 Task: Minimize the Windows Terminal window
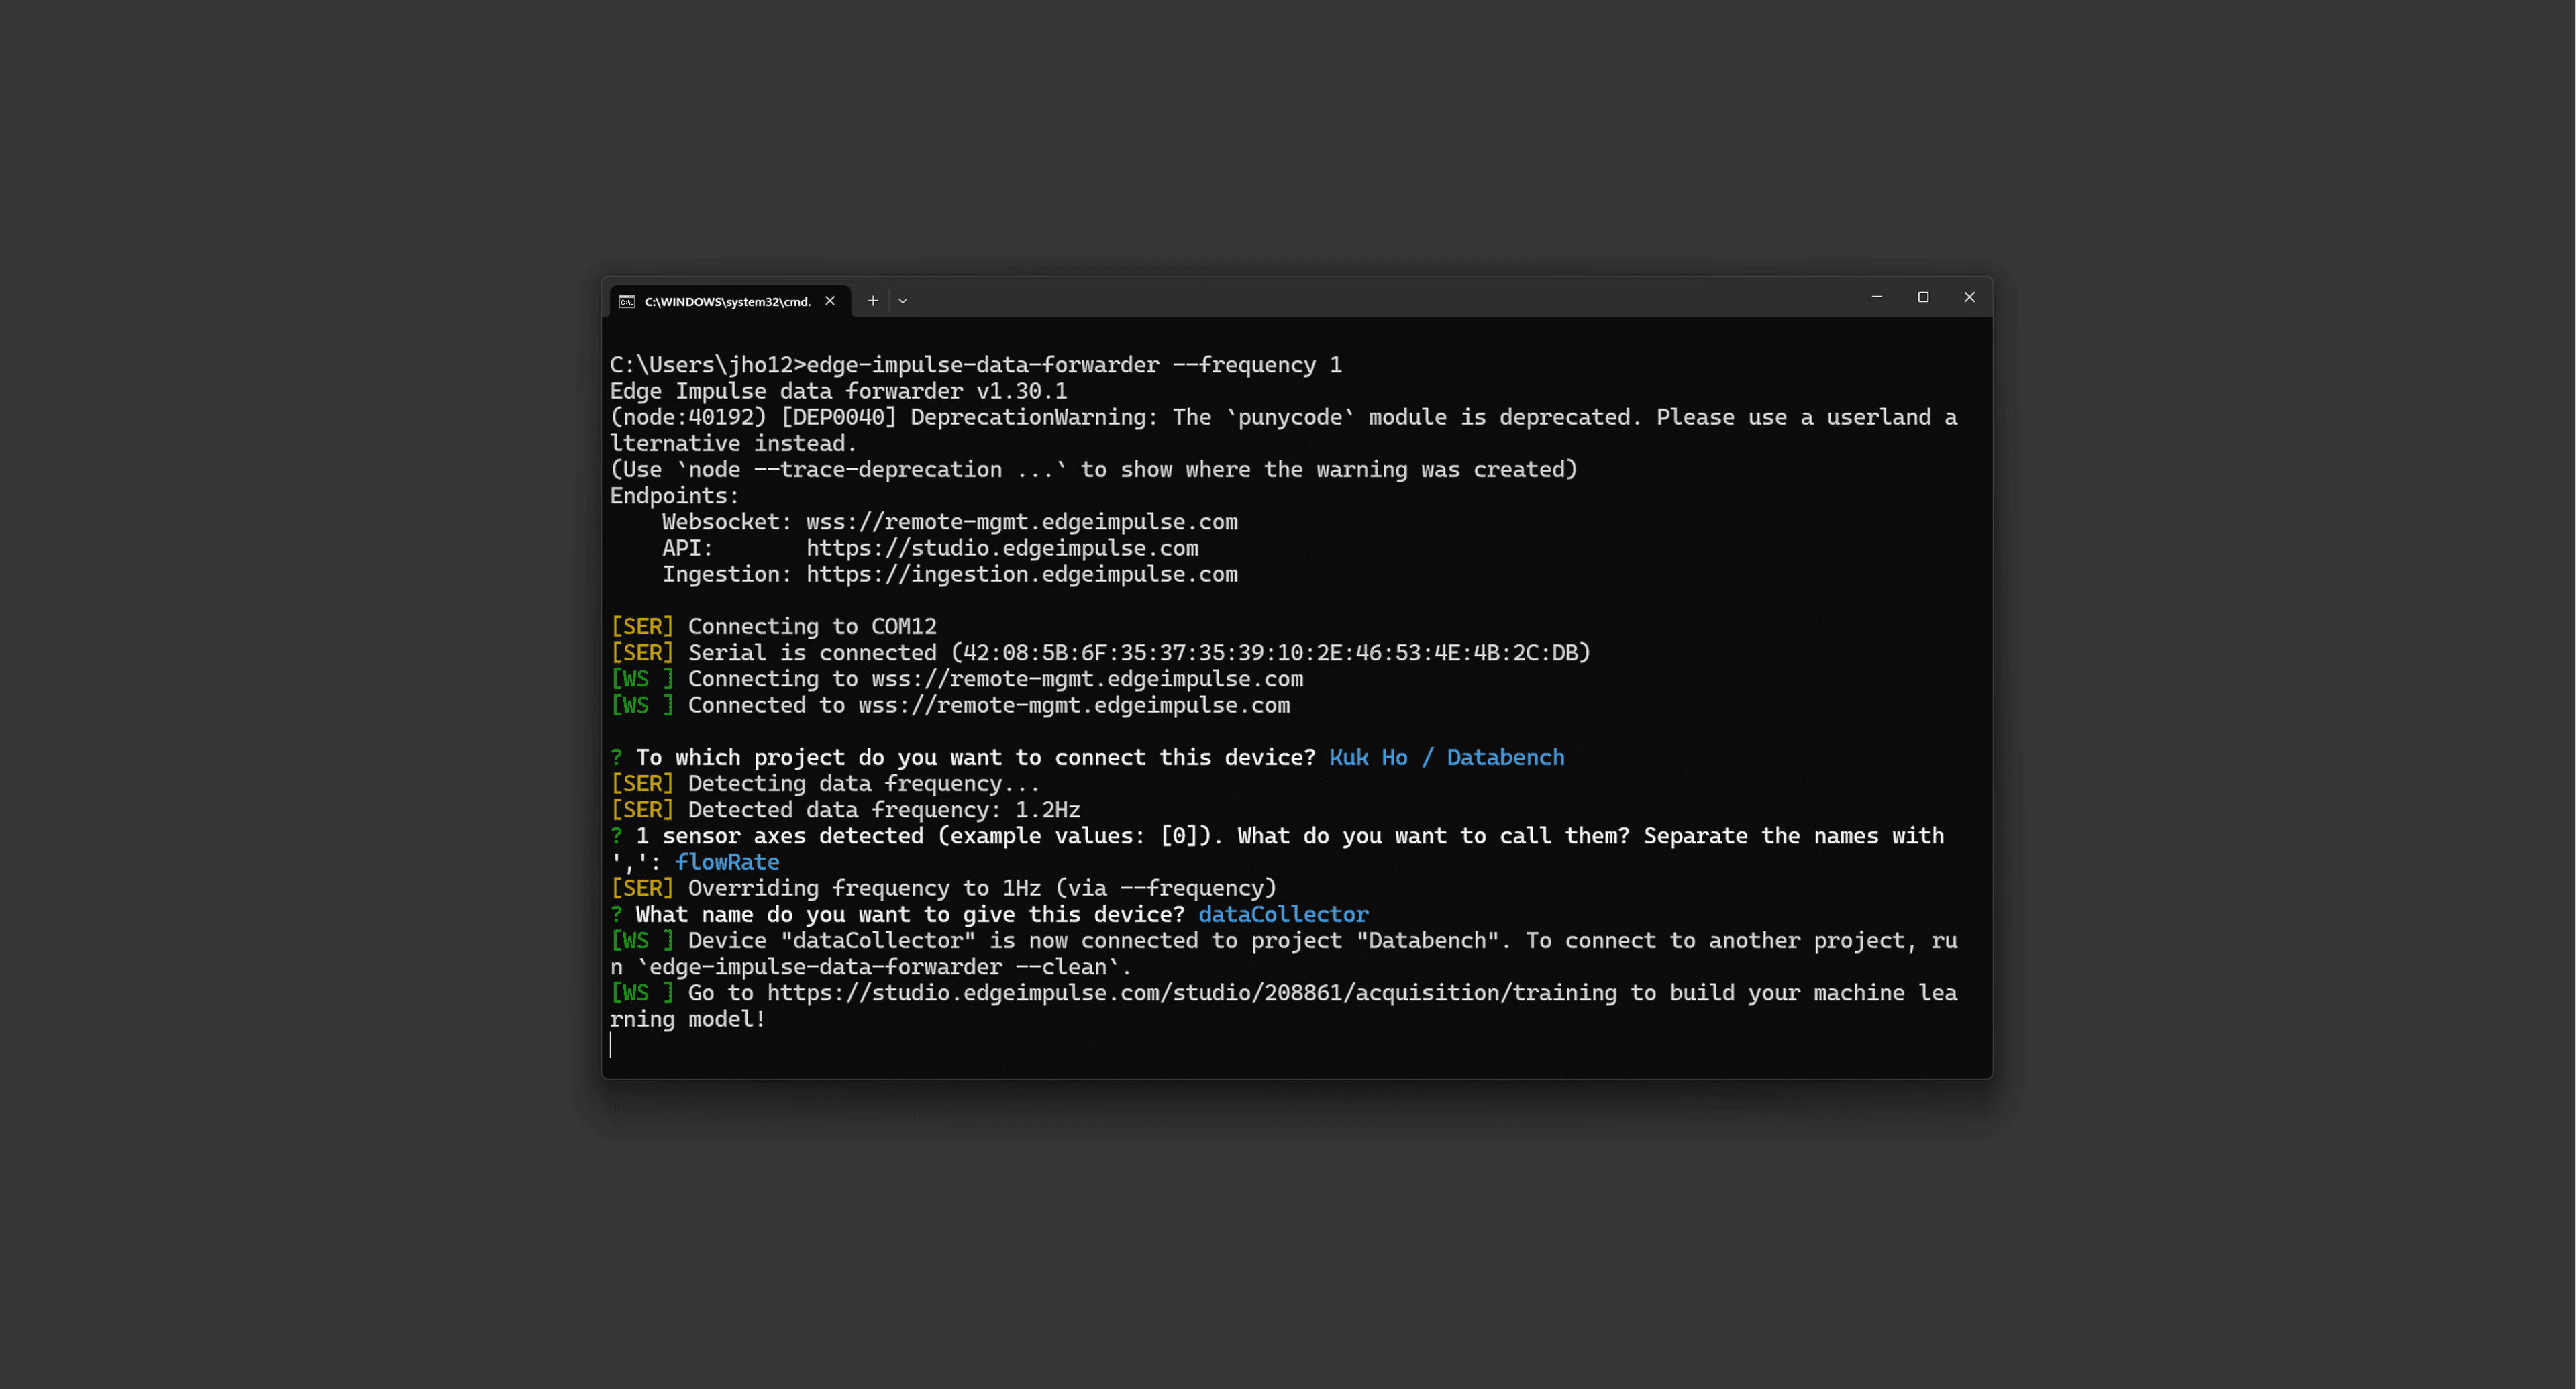(1876, 297)
